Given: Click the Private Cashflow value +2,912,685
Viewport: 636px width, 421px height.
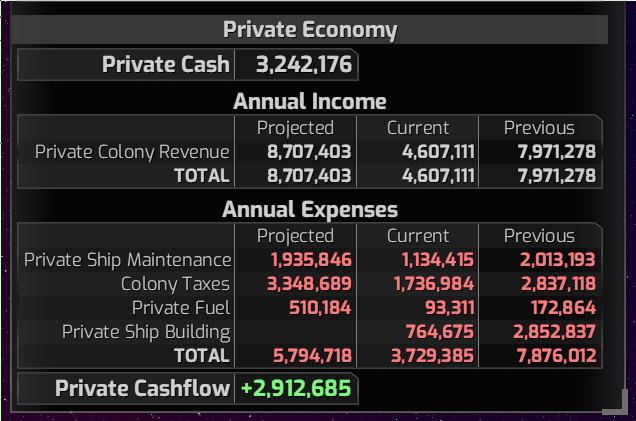Looking at the screenshot, I should (296, 388).
